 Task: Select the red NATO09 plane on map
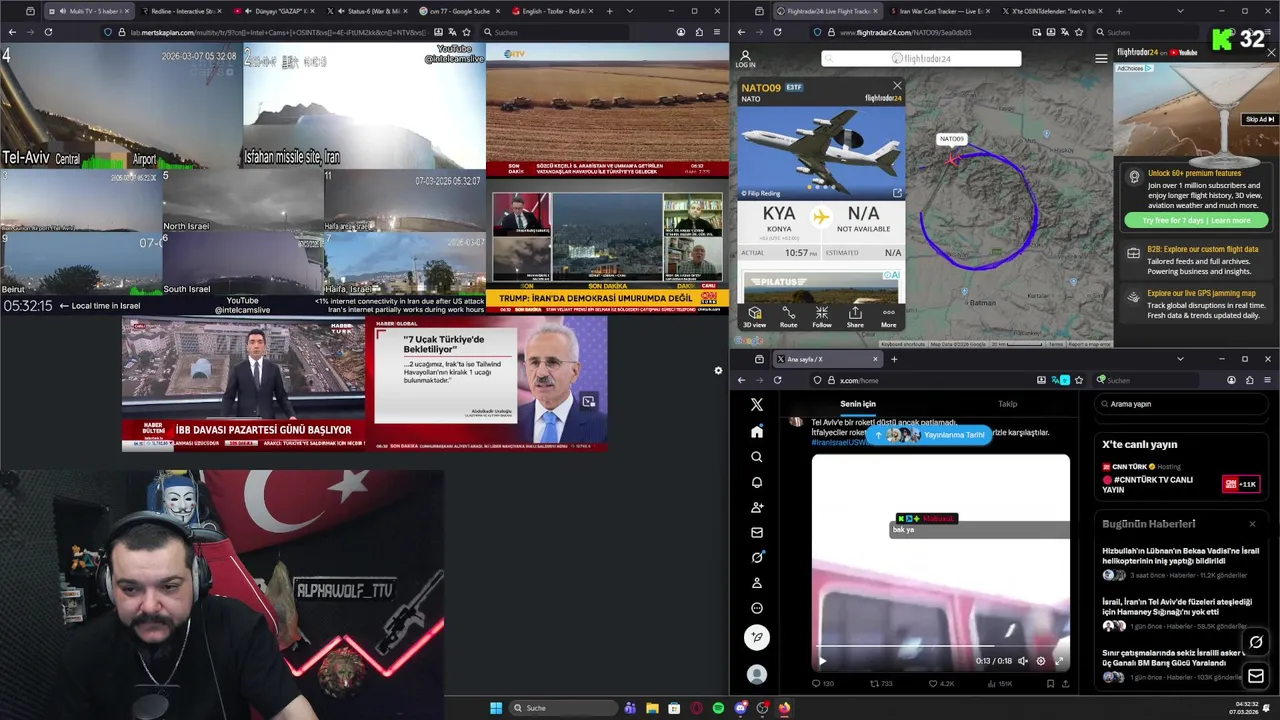[x=952, y=159]
